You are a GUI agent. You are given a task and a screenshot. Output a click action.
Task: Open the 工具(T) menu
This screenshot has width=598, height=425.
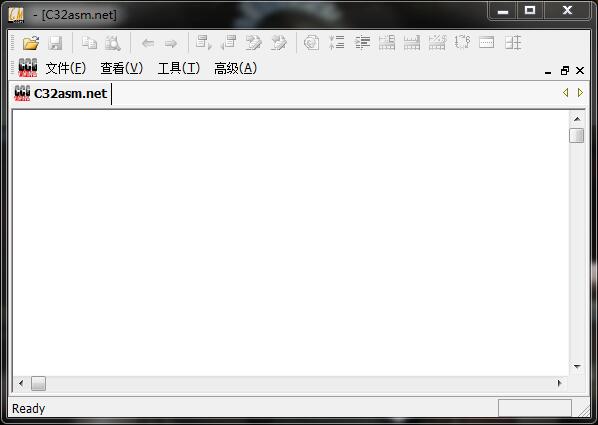click(179, 68)
